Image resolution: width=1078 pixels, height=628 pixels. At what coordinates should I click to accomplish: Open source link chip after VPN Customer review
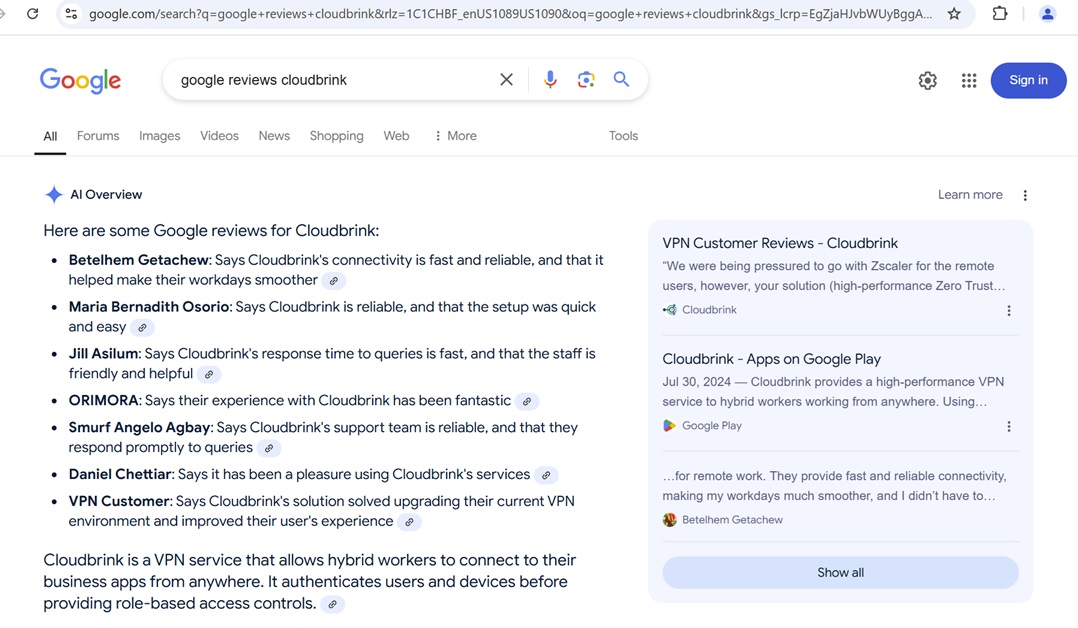(409, 521)
